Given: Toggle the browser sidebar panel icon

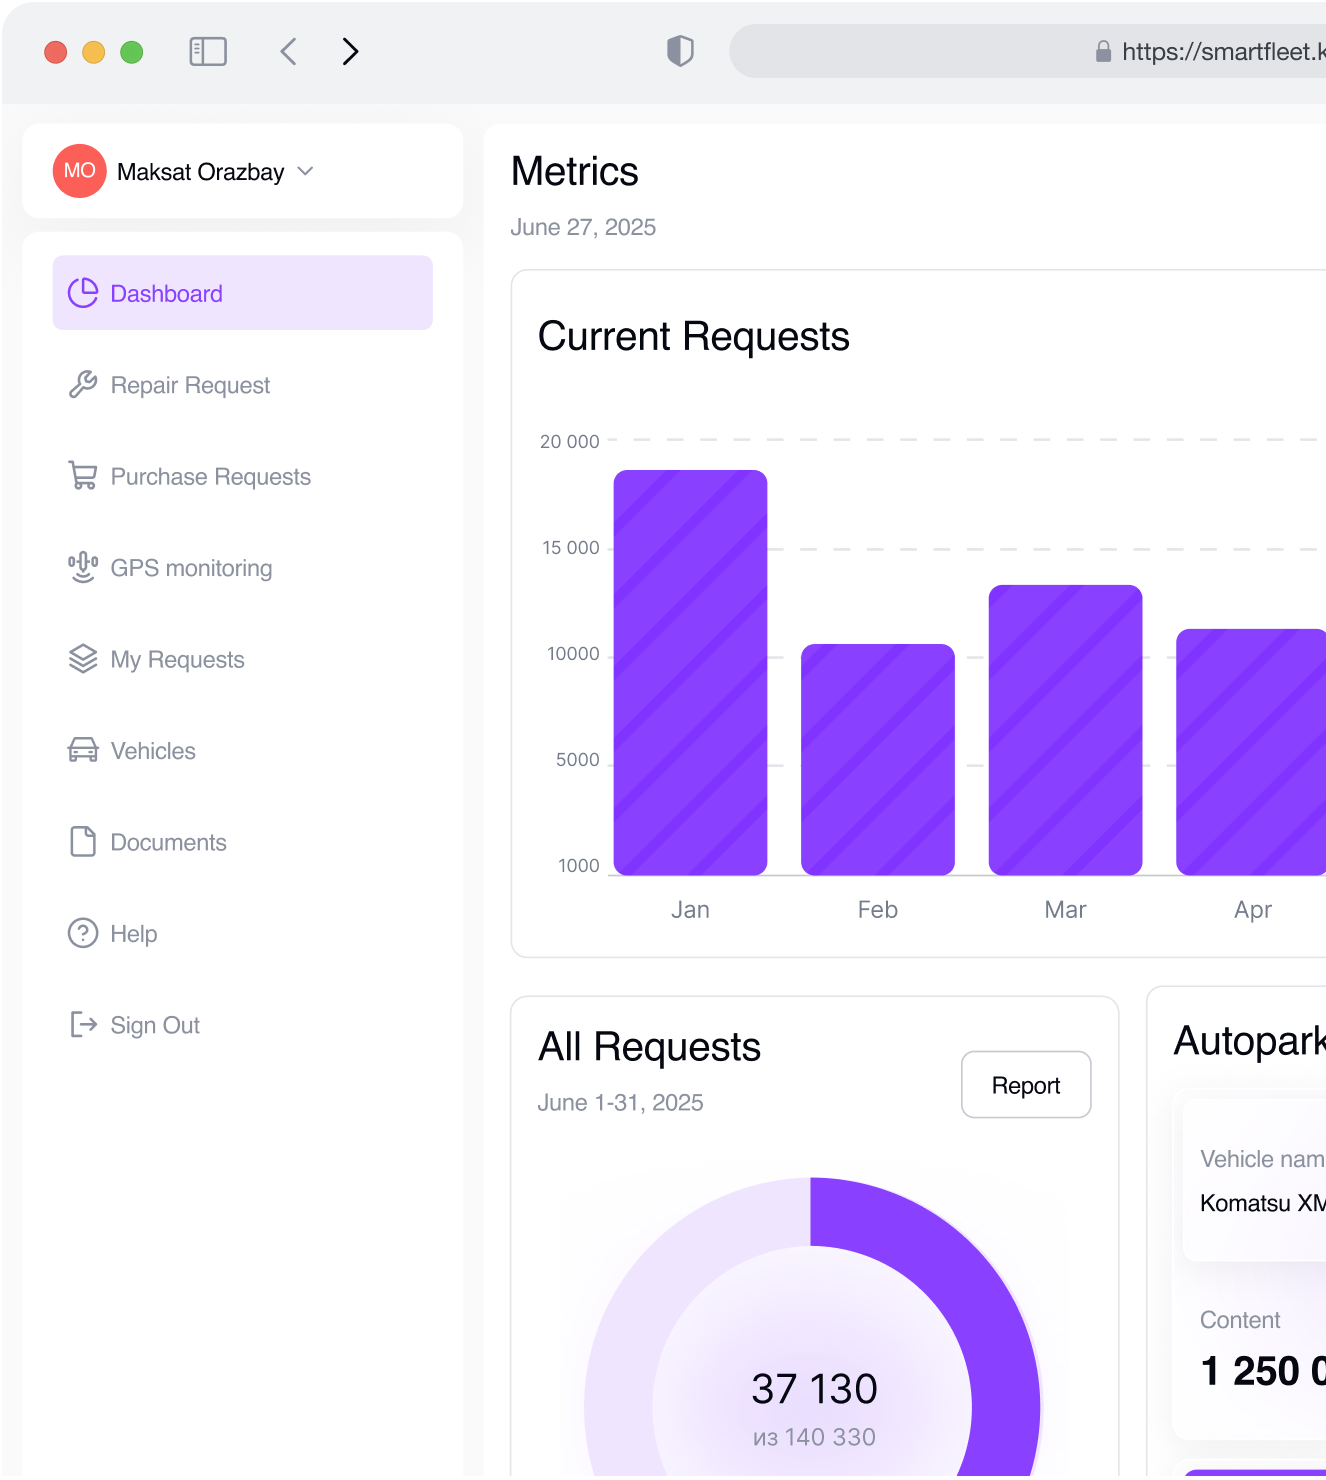Looking at the screenshot, I should coord(208,51).
